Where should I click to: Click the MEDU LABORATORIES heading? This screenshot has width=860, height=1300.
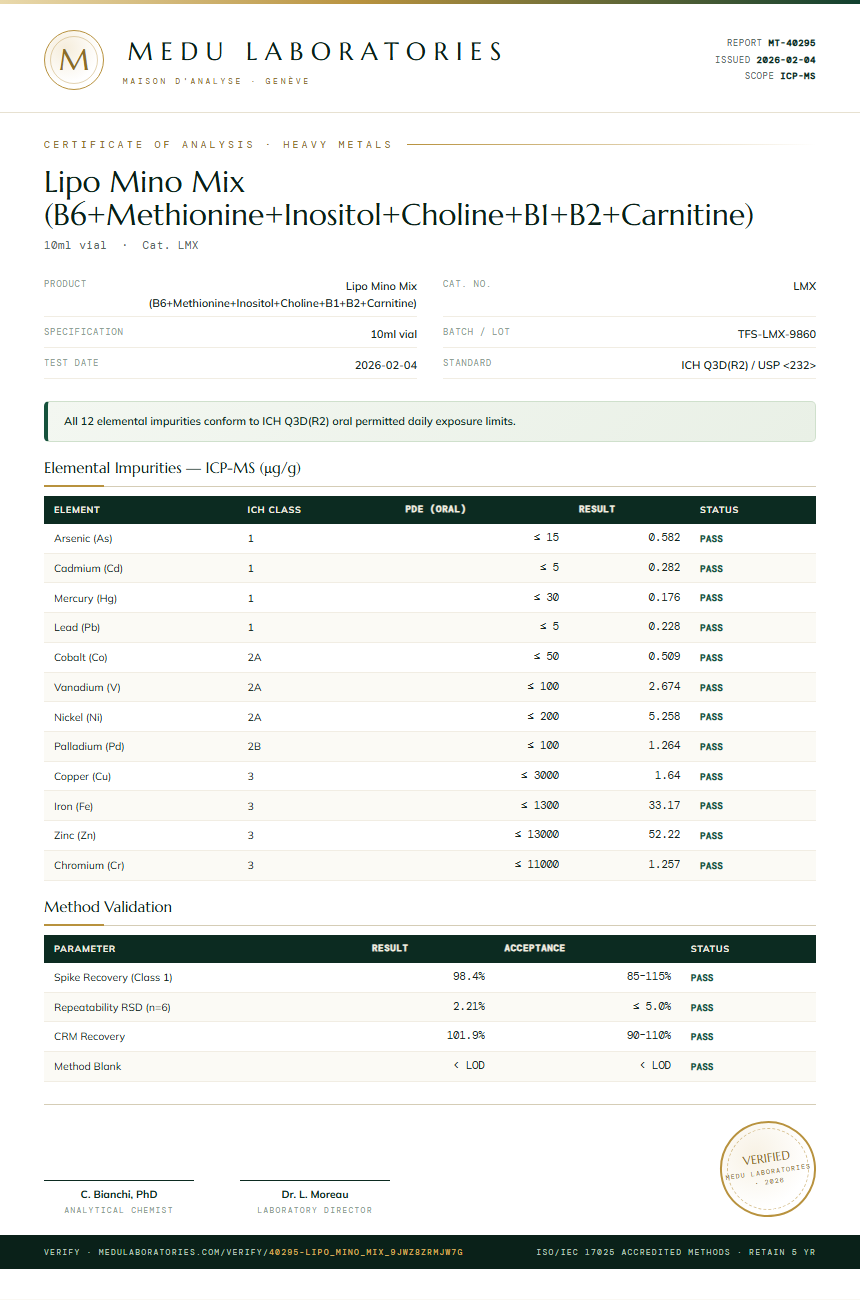click(x=316, y=52)
